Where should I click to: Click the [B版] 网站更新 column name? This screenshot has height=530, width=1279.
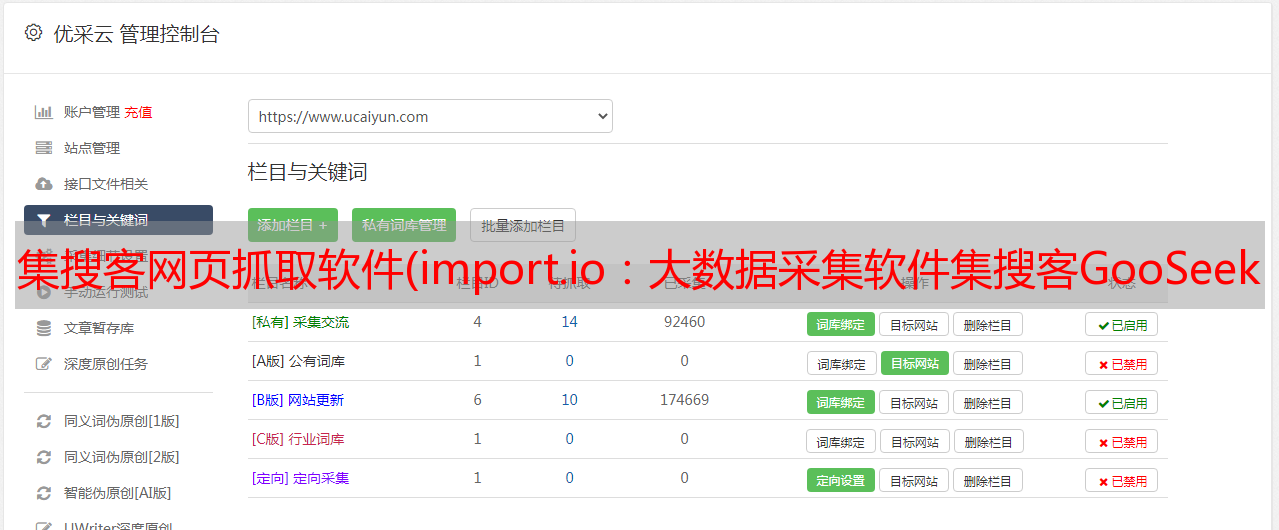[298, 400]
